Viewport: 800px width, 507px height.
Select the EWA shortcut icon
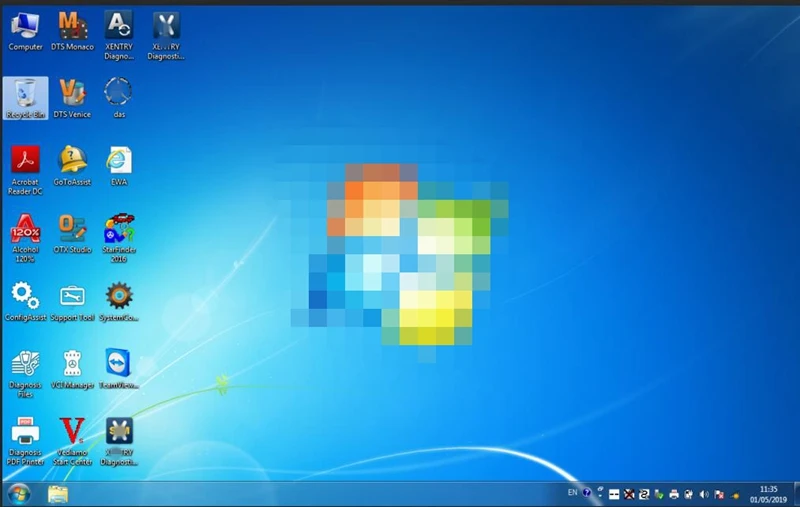119,166
